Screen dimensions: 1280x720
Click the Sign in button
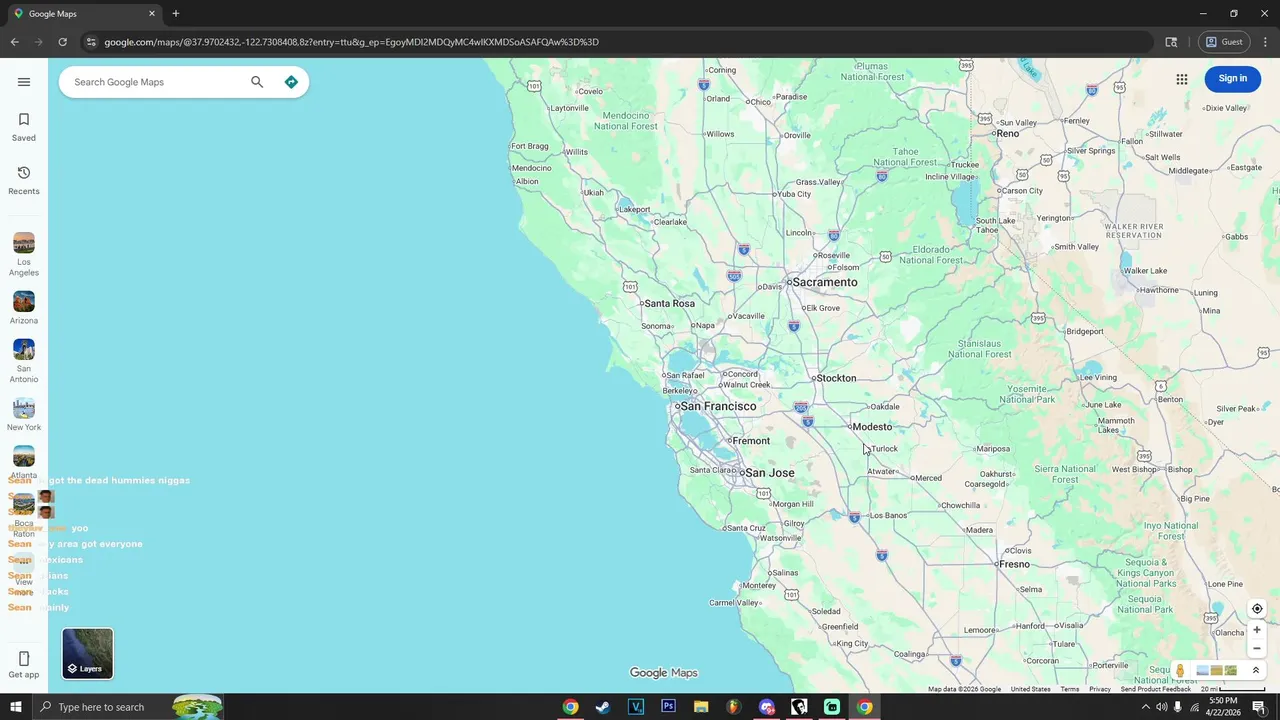[1233, 79]
